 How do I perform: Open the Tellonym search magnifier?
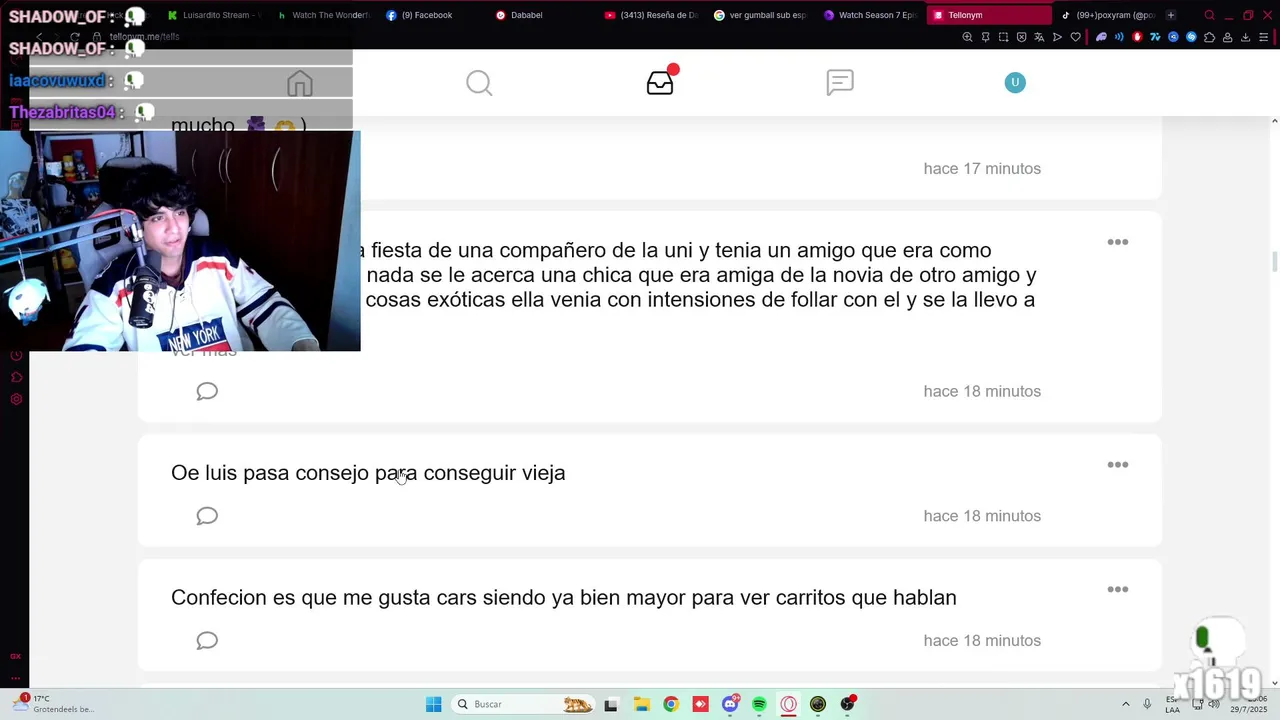pos(479,83)
